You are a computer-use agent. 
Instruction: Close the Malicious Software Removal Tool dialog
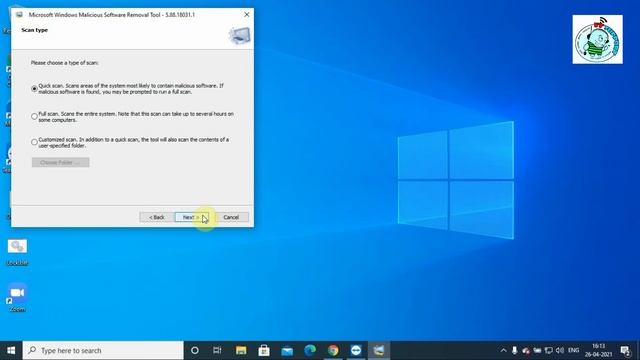point(247,14)
